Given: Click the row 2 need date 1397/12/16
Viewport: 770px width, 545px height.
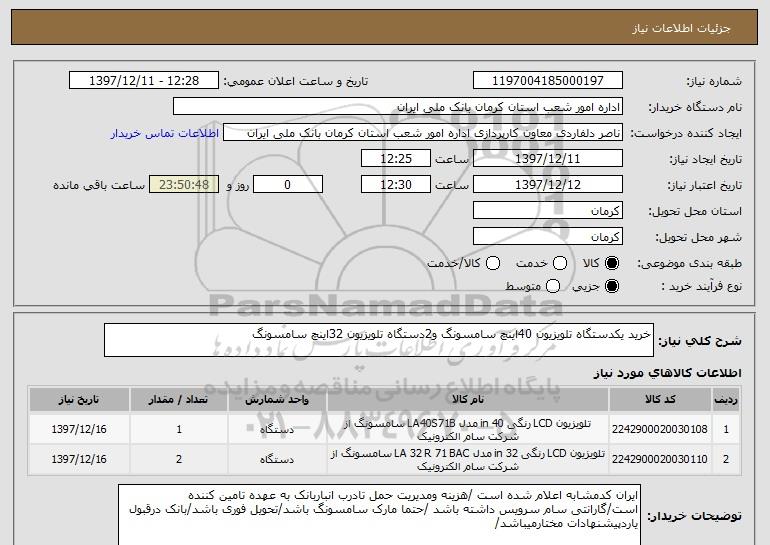Looking at the screenshot, I should point(79,459).
